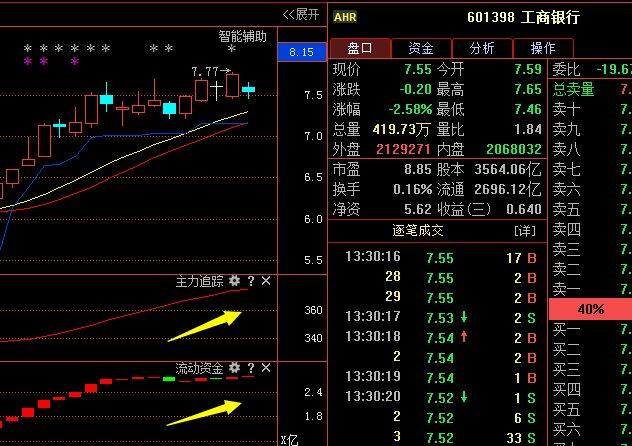Viewport: 632px width, 446px height.
Task: Click the 卖十 order row
Action: (590, 109)
